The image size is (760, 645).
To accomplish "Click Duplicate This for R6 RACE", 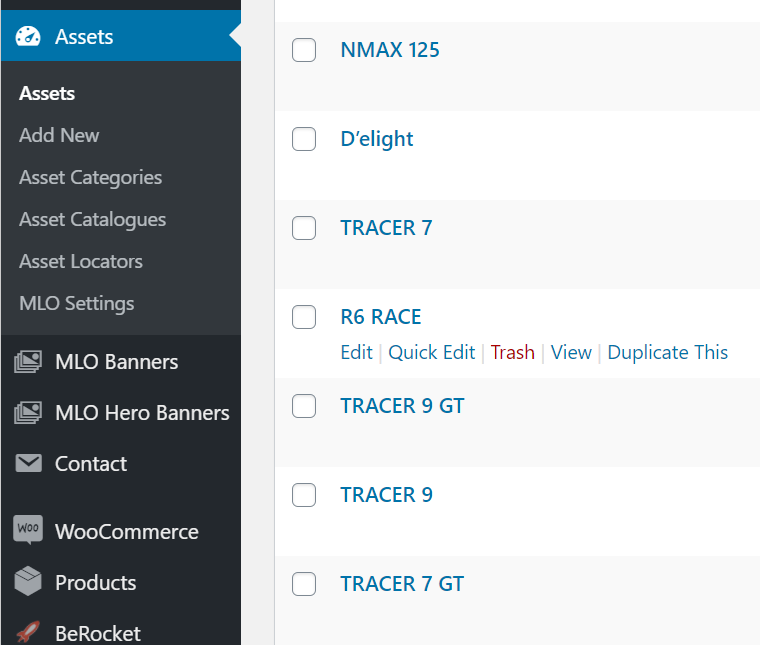I will [x=667, y=352].
